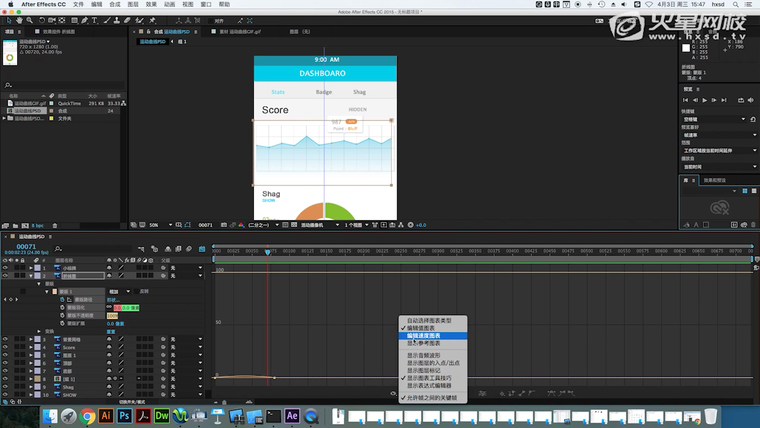Image resolution: width=760 pixels, height=428 pixels.
Task: Choose edit speed graph in context menu
Action: pos(424,335)
